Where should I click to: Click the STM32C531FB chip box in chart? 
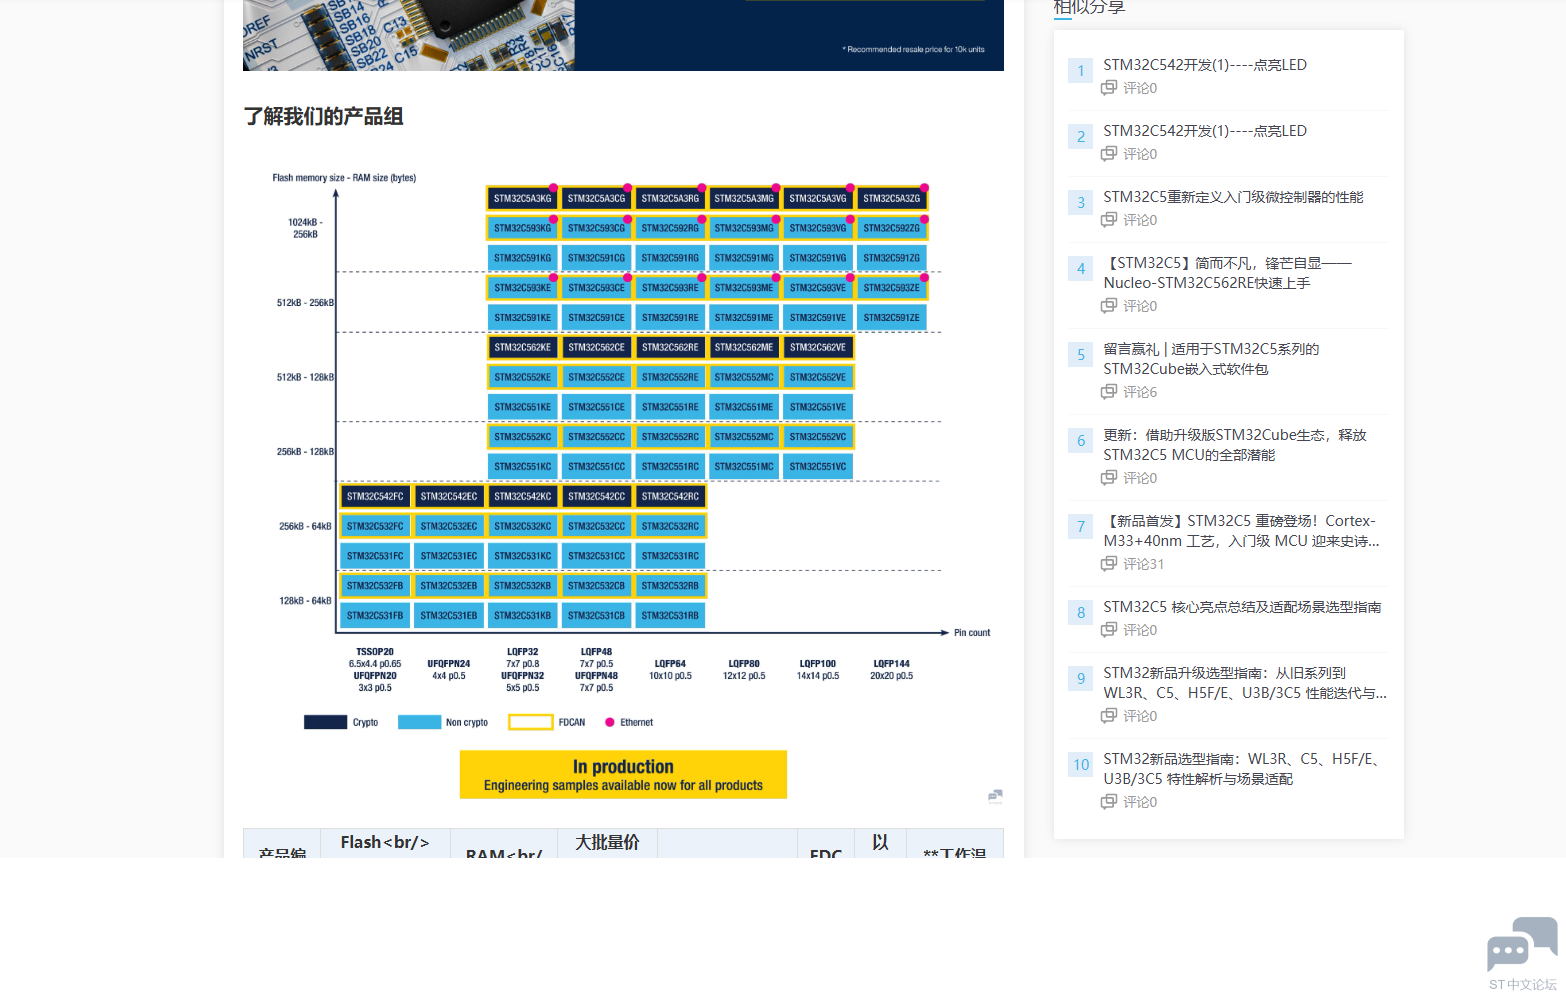[375, 616]
